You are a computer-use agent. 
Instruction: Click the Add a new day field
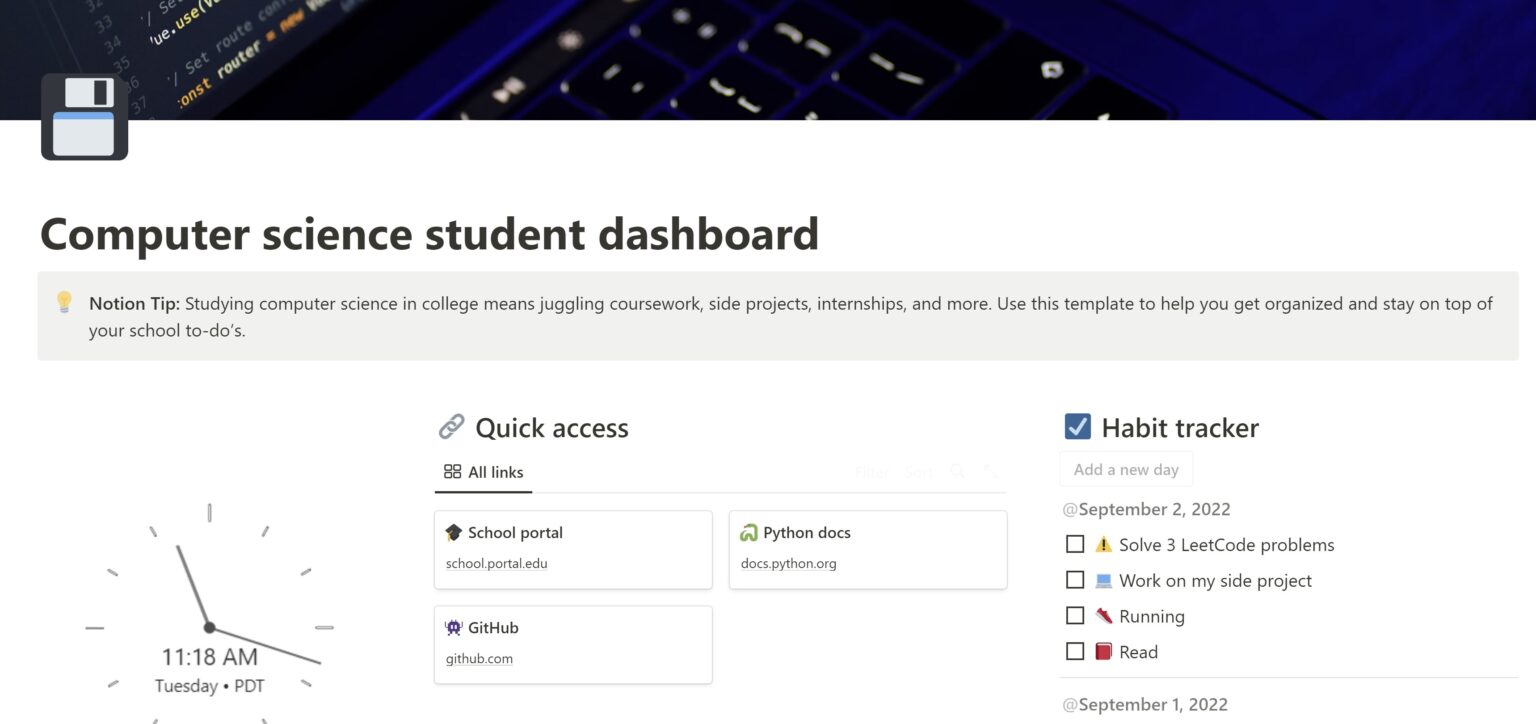coord(1126,468)
